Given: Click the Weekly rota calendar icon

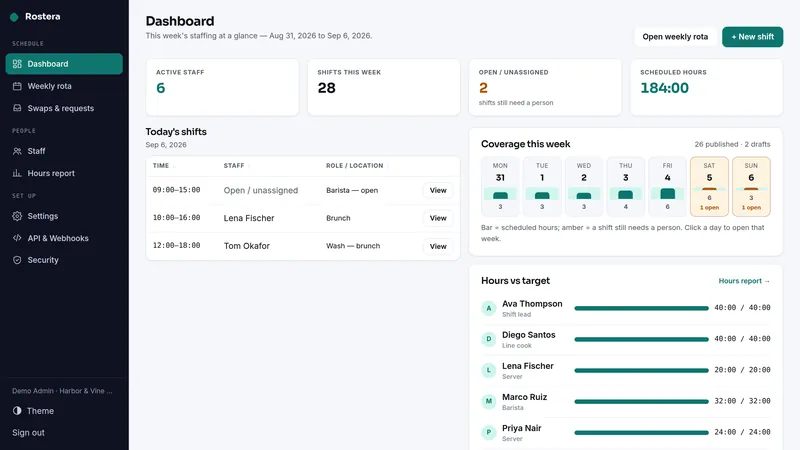Looking at the screenshot, I should tap(17, 86).
